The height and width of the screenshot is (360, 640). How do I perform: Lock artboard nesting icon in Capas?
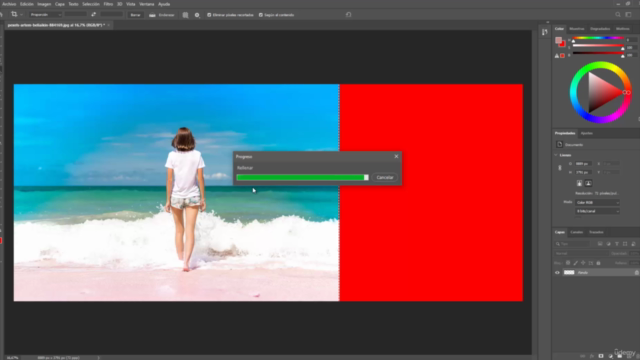(591, 263)
